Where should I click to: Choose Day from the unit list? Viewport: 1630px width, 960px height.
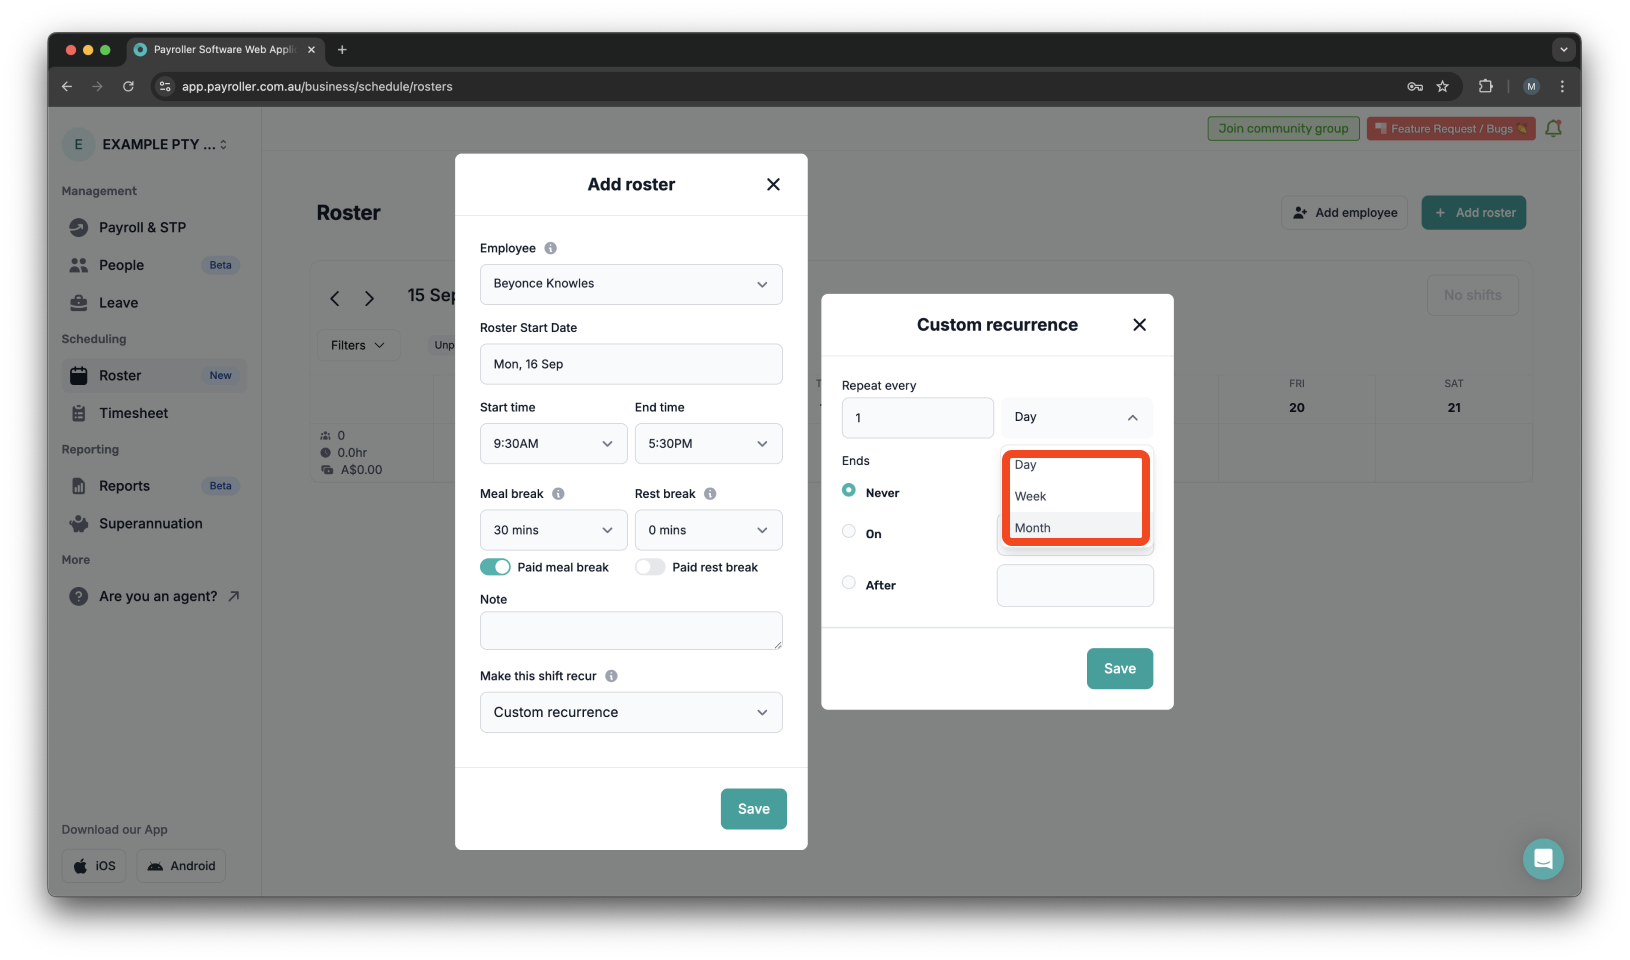[1075, 465]
